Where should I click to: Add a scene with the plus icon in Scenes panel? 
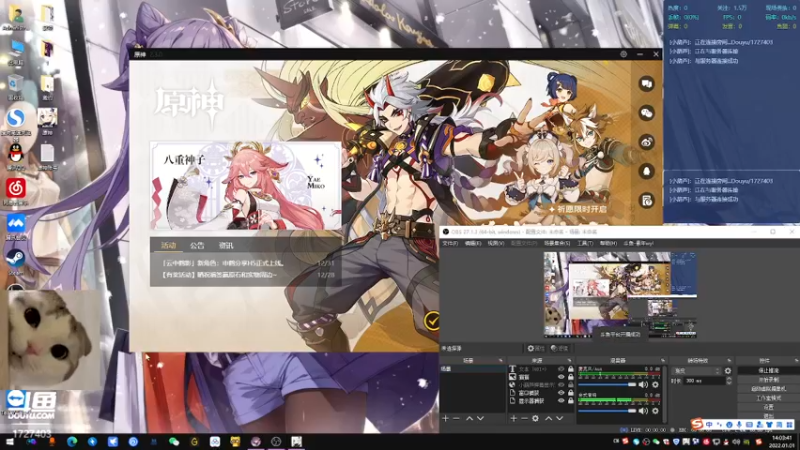(445, 418)
